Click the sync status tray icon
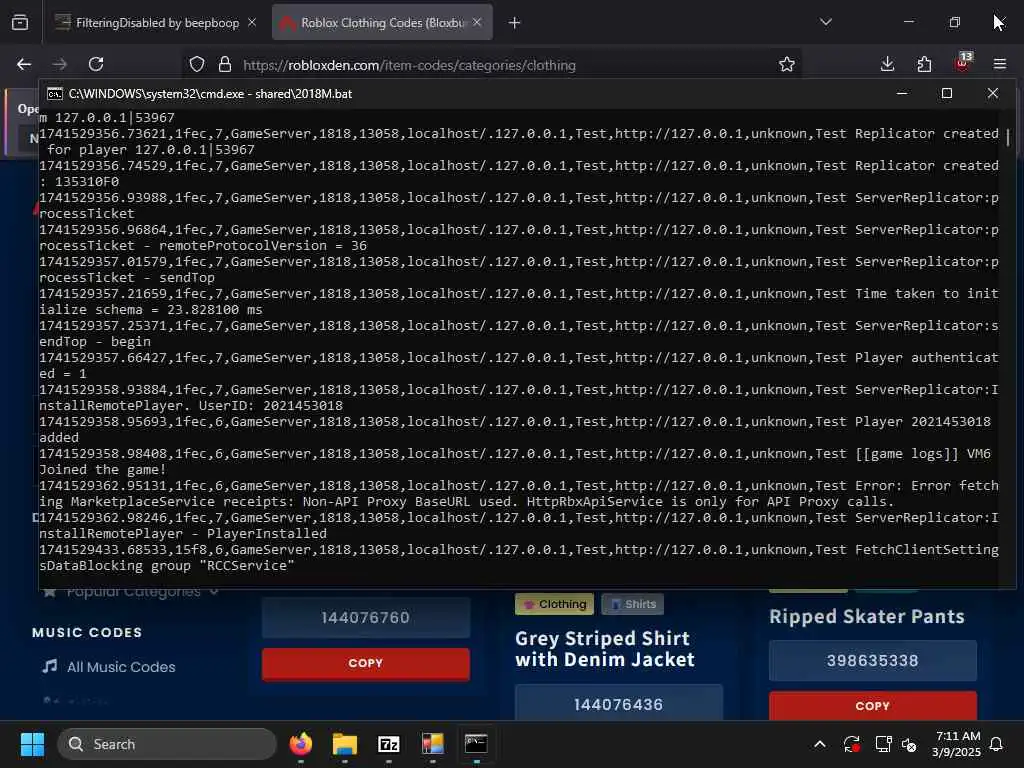Image resolution: width=1024 pixels, height=768 pixels. pos(851,744)
